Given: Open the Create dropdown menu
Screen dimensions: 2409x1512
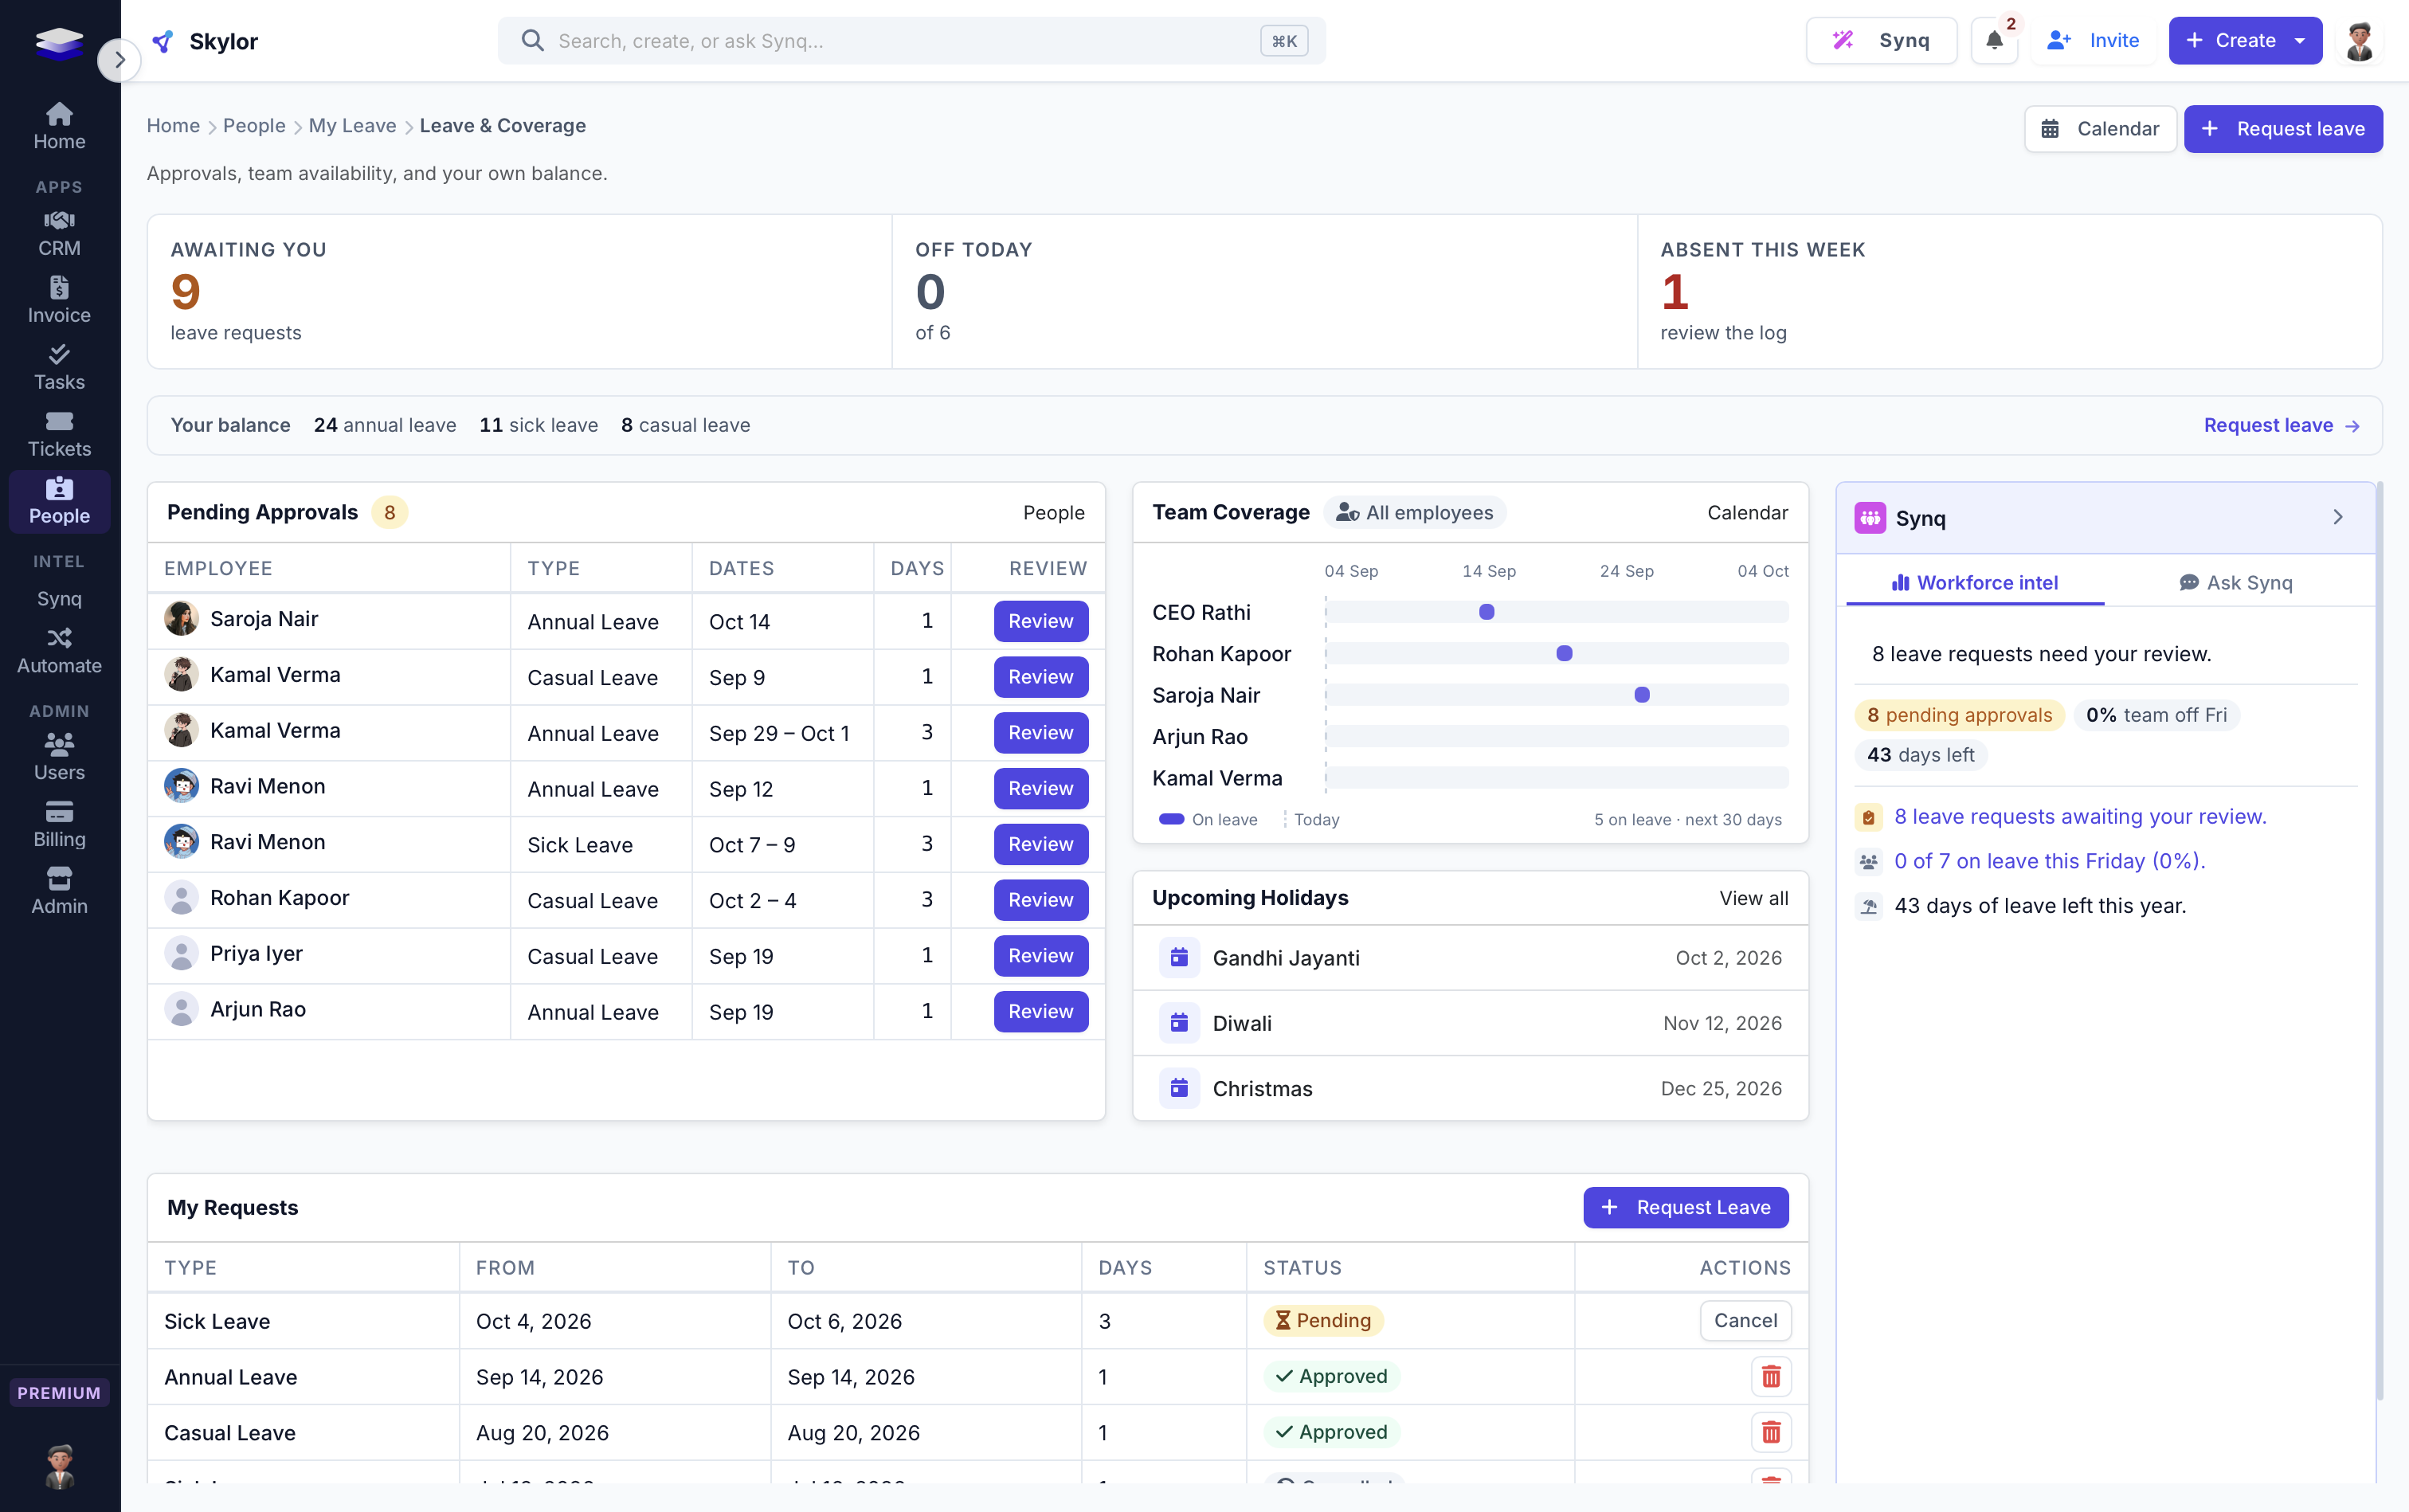Looking at the screenshot, I should pyautogui.click(x=2245, y=41).
